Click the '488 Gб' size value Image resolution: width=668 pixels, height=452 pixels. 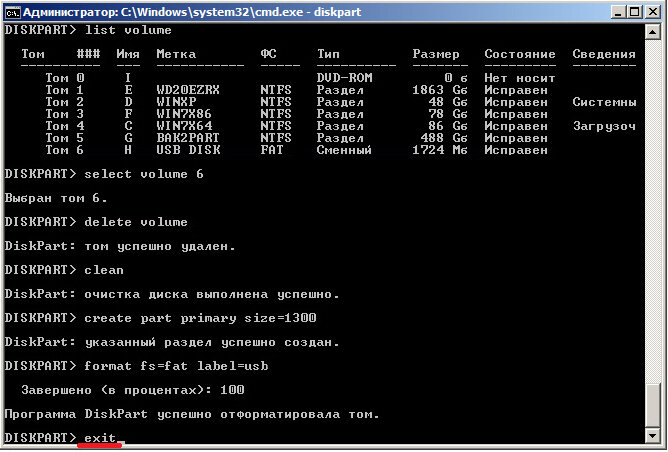click(443, 138)
